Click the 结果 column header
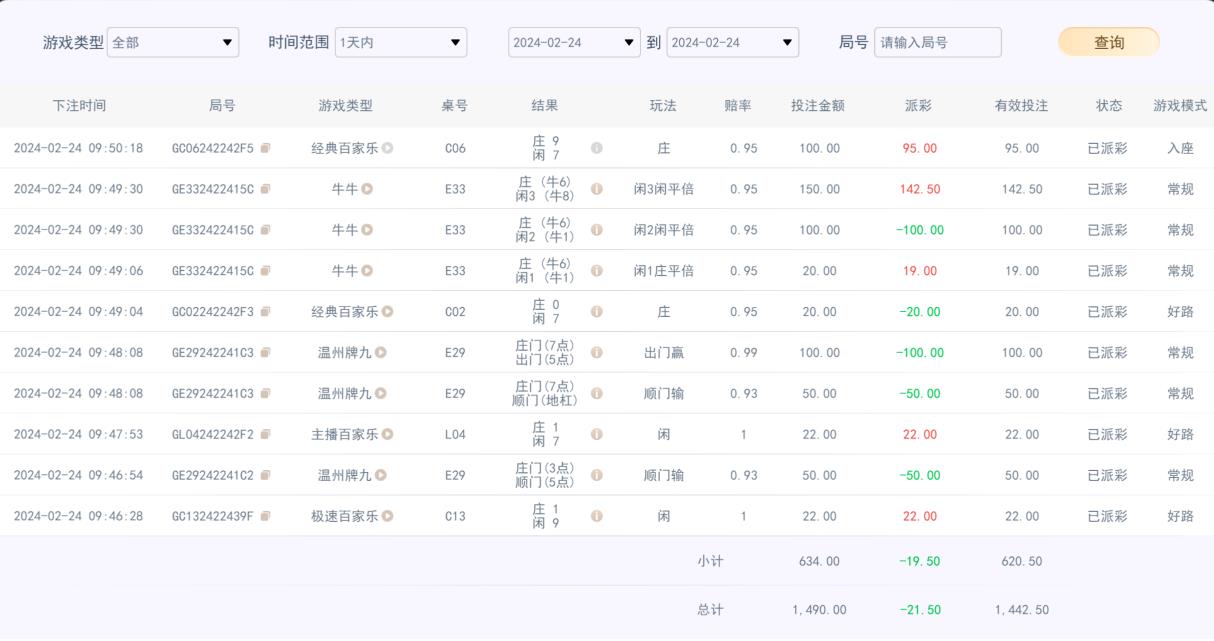 pyautogui.click(x=545, y=106)
